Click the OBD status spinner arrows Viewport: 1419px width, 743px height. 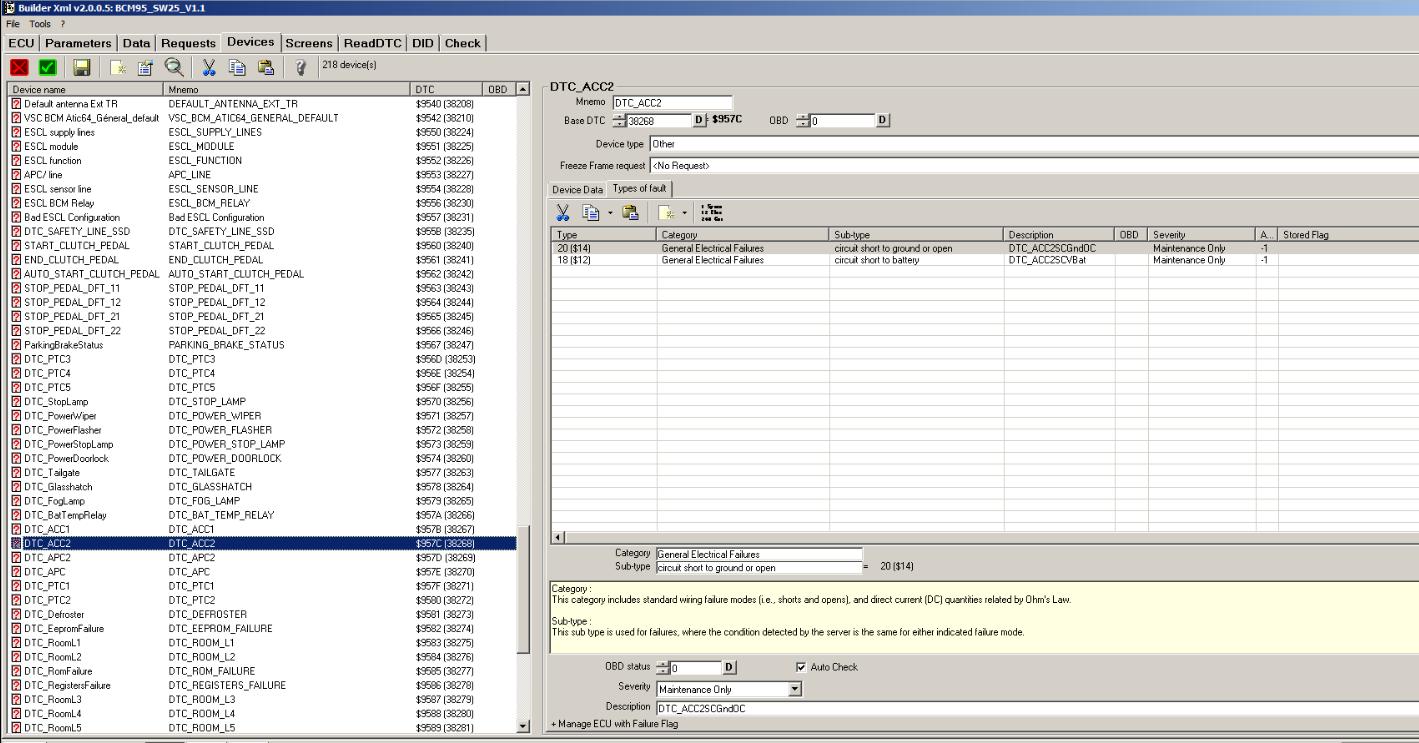[662, 667]
